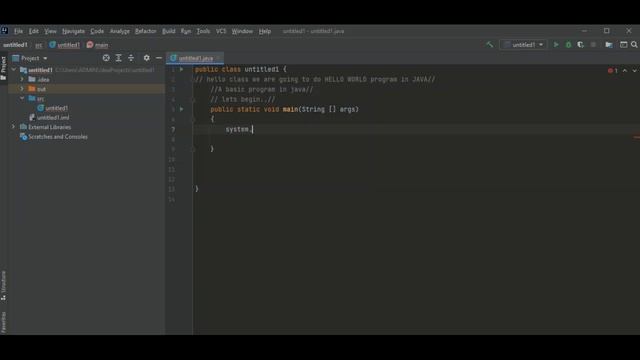The height and width of the screenshot is (360, 640).
Task: Select the untitled1.java editor tab
Action: pyautogui.click(x=195, y=58)
